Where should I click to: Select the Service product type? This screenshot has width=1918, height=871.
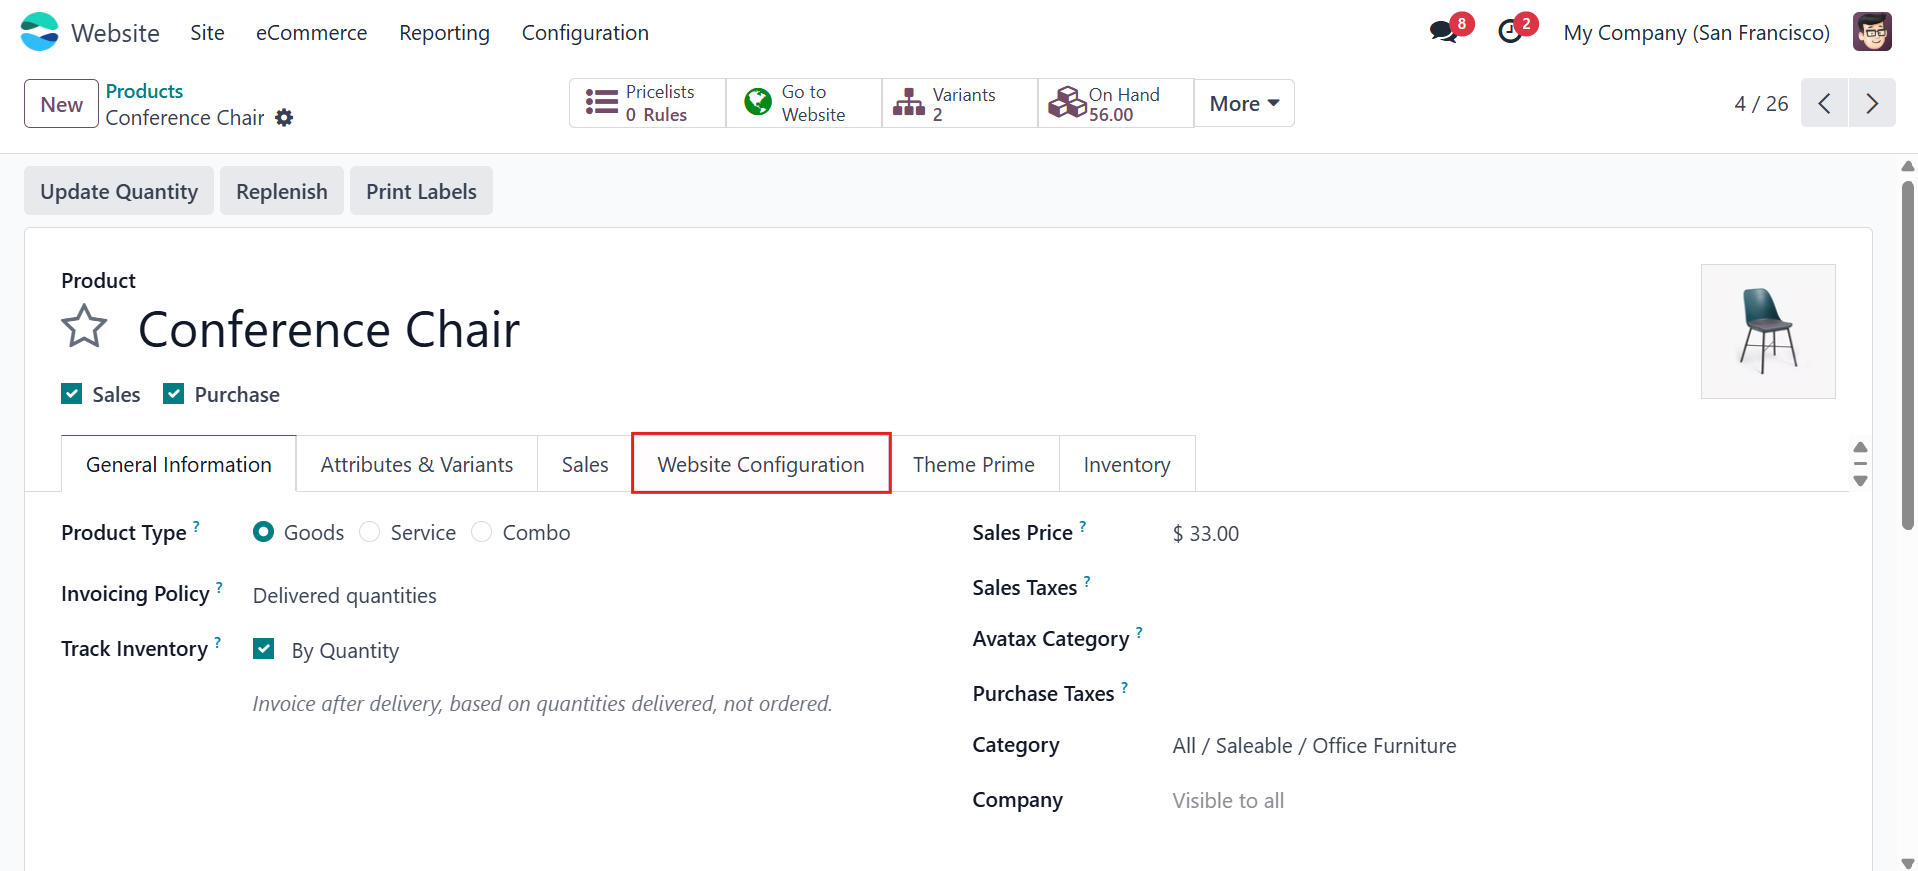click(370, 532)
